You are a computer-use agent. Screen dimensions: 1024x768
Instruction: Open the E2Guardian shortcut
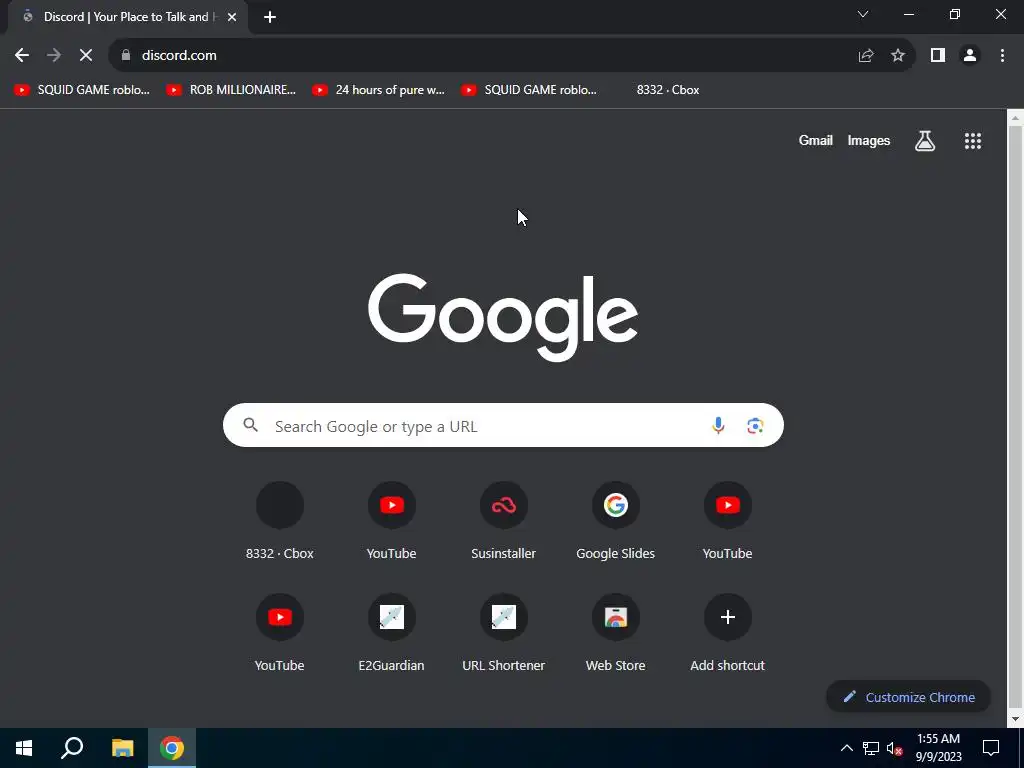[391, 633]
